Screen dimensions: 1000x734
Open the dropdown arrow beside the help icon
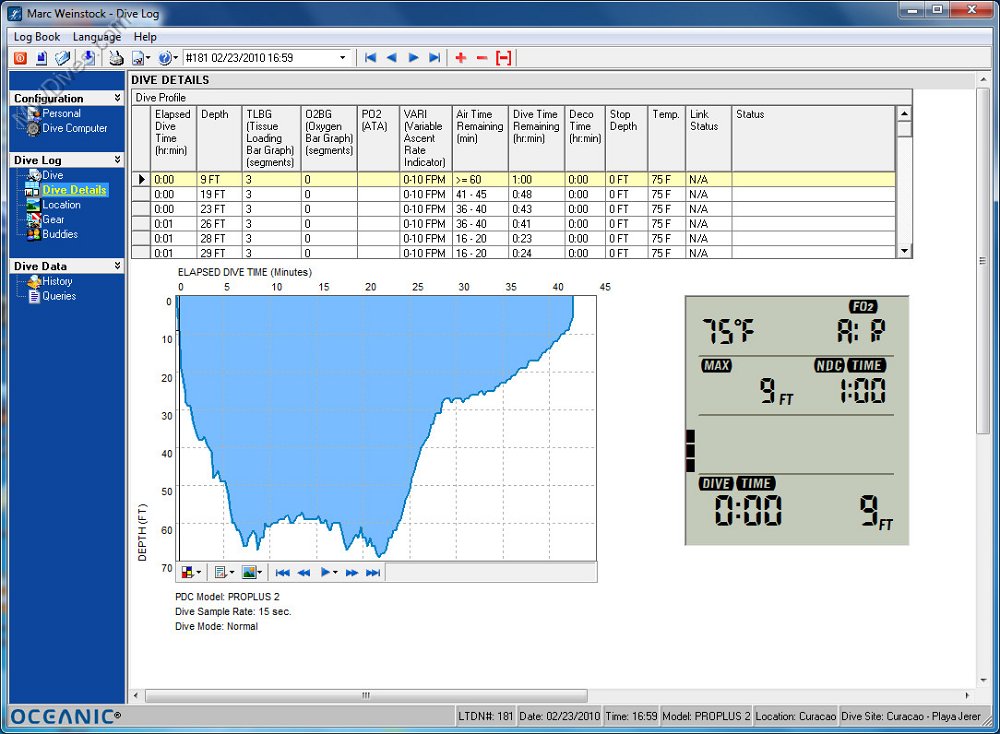(175, 58)
